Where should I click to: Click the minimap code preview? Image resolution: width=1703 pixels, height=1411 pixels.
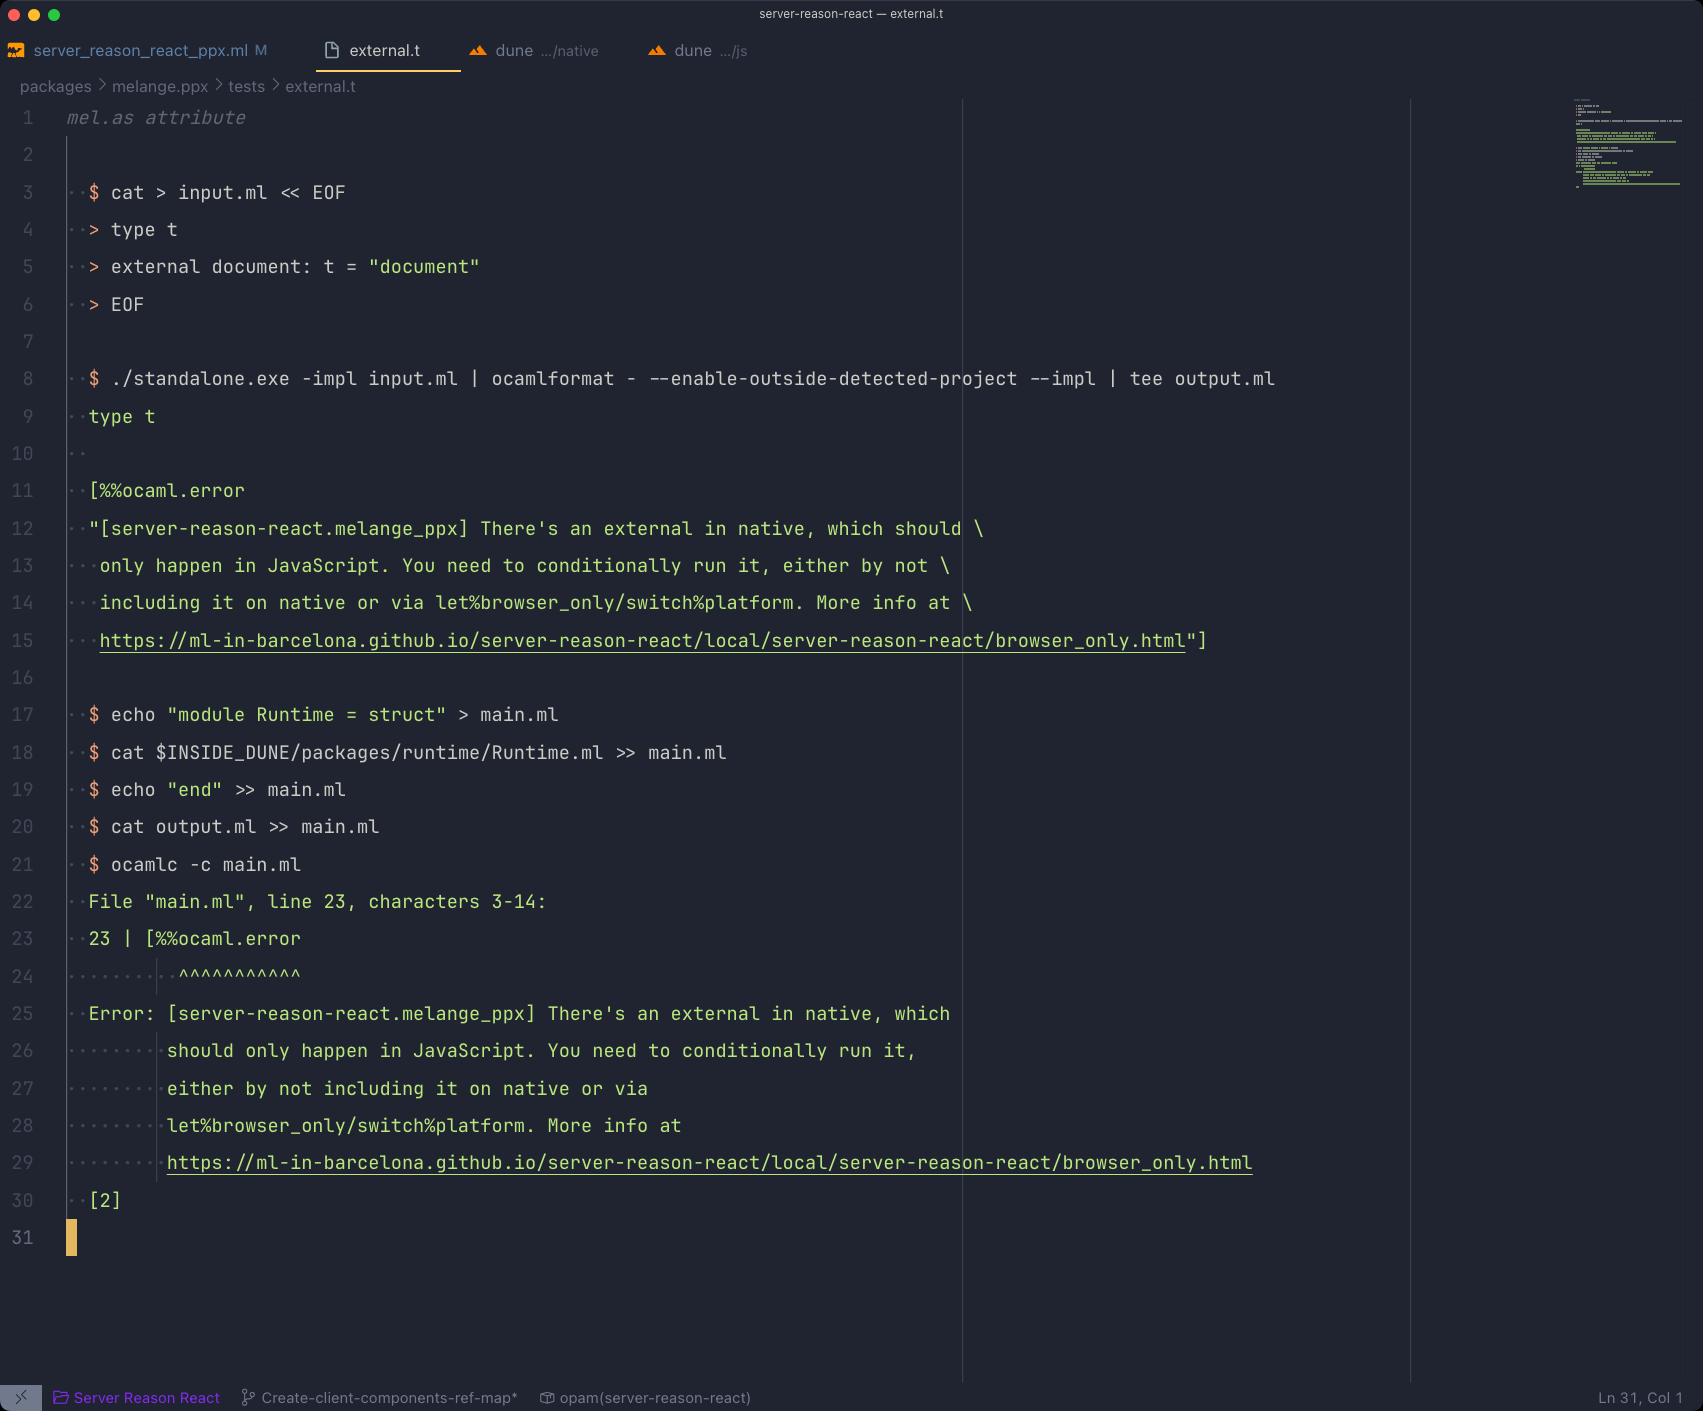coord(1627,143)
